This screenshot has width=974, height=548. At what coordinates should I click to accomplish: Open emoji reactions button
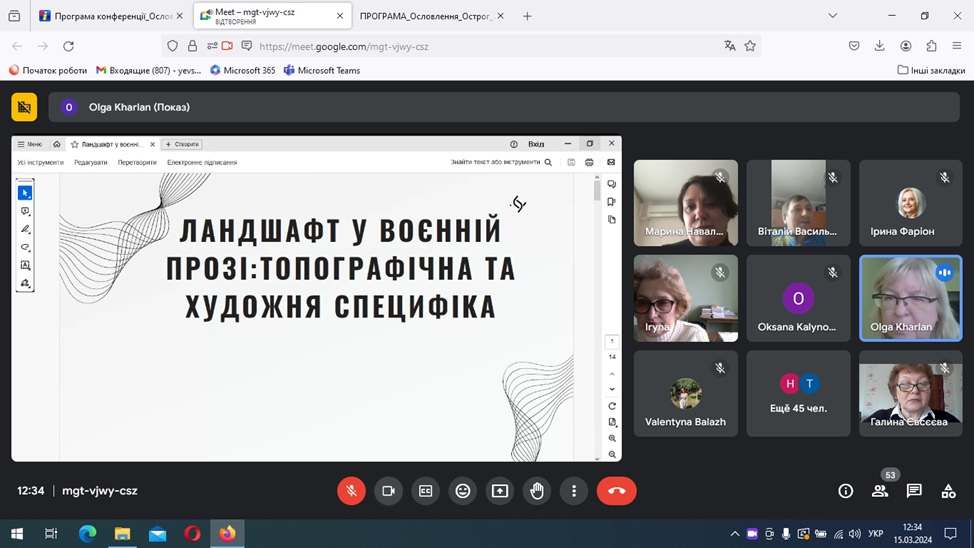463,491
